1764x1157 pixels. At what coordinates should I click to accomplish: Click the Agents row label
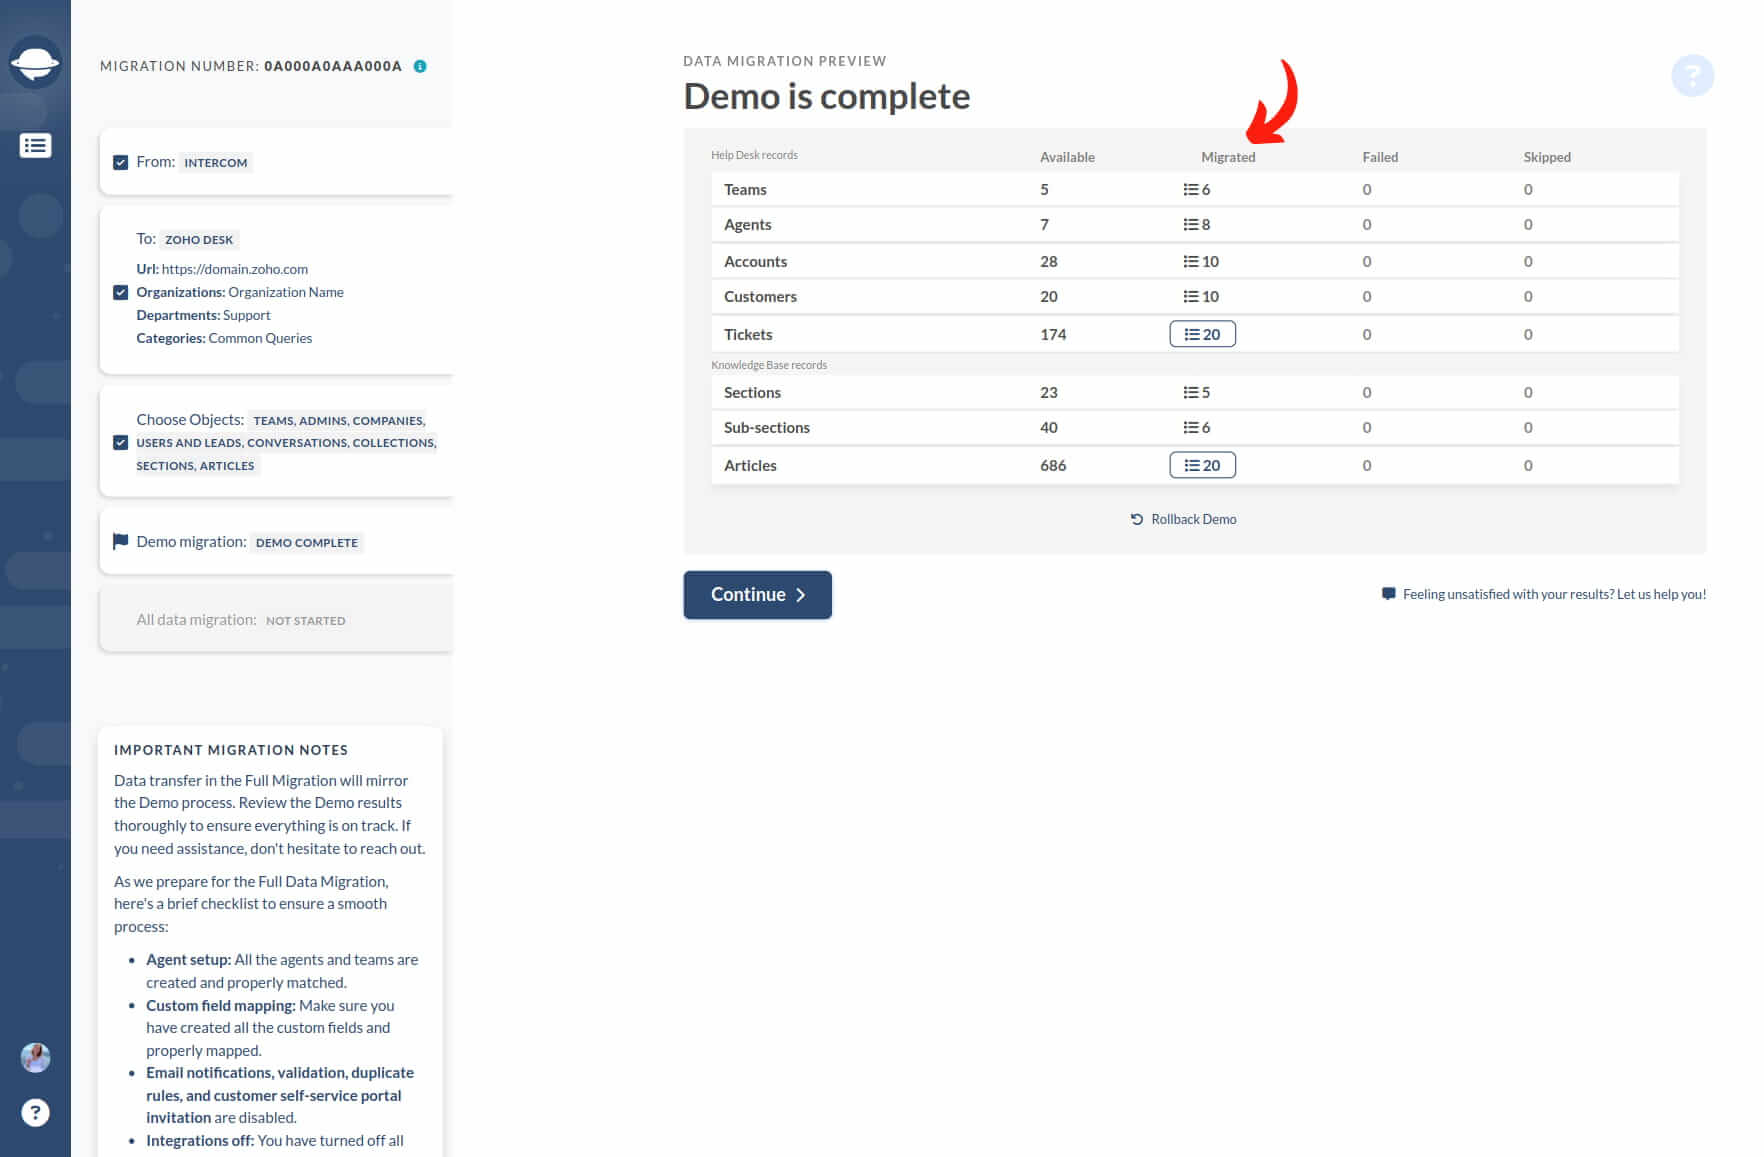click(748, 224)
